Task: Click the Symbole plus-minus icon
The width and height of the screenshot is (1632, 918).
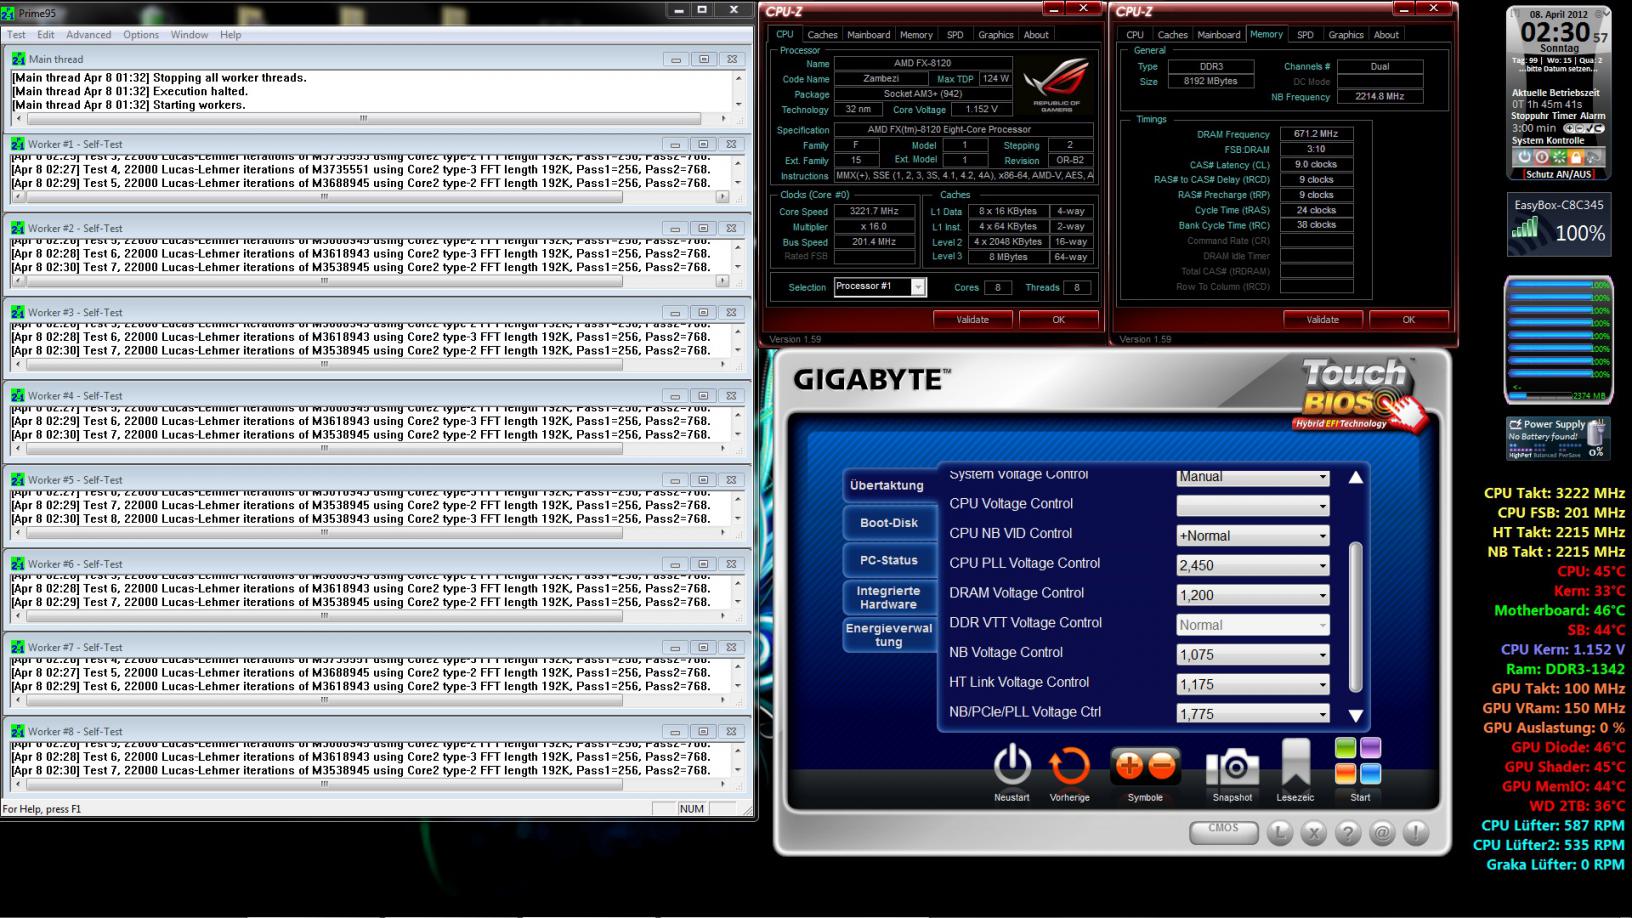Action: [x=1145, y=767]
